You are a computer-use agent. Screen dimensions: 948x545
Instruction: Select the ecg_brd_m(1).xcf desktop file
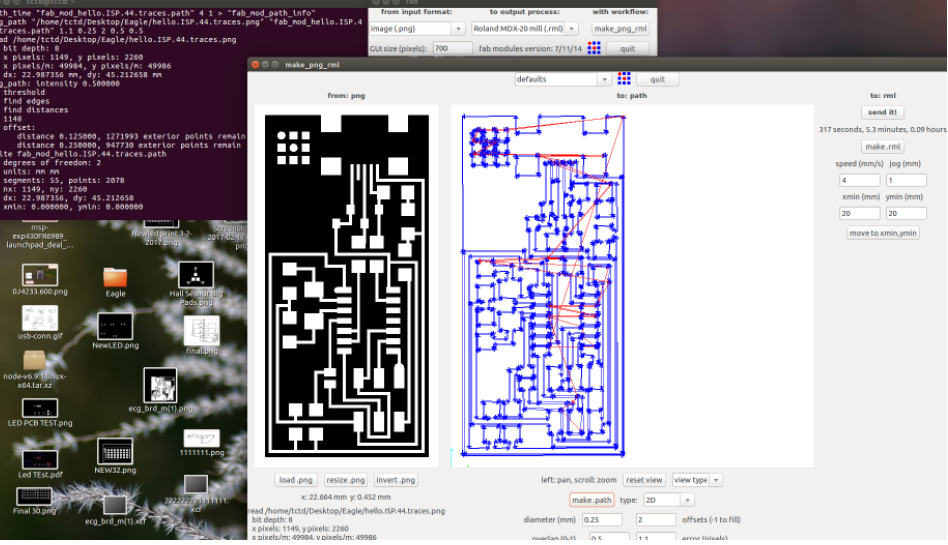[115, 511]
